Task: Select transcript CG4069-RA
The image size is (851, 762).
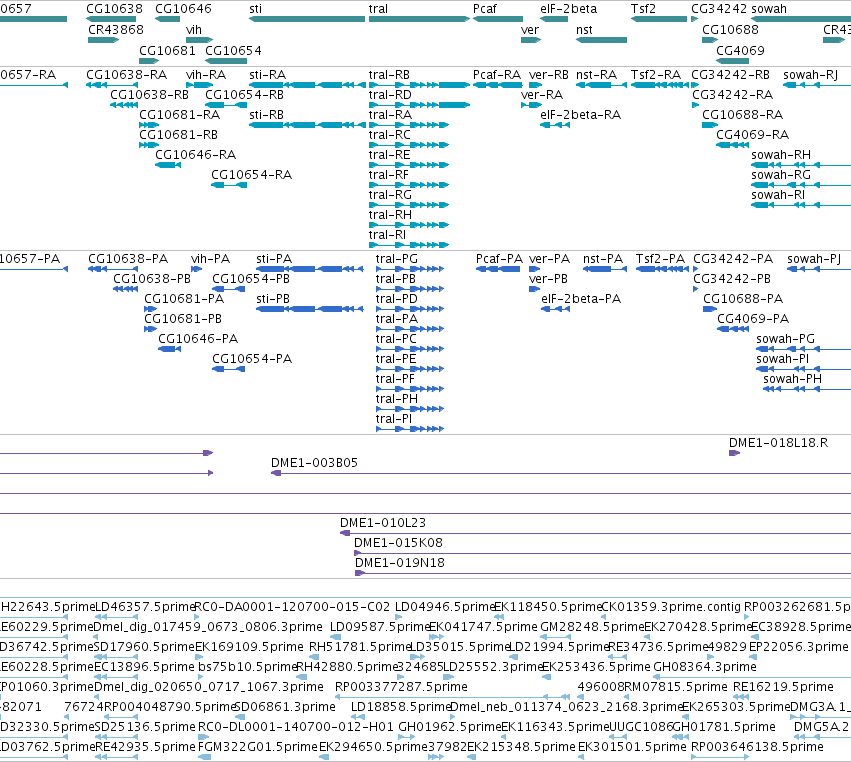Action: [733, 145]
